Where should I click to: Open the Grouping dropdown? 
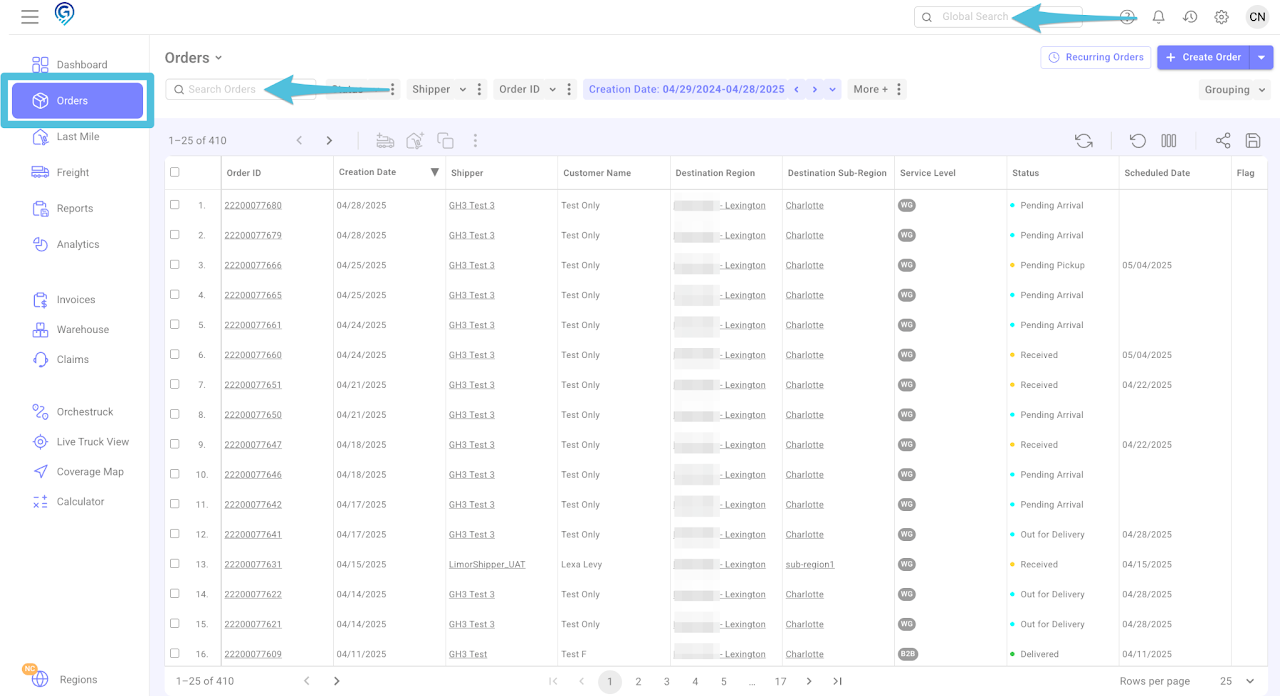1234,90
